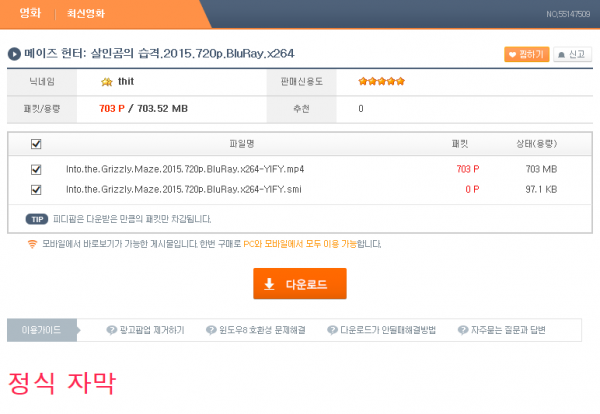This screenshot has height=414, width=600.
Task: Report the post with the 신고 button
Action: pyautogui.click(x=573, y=54)
